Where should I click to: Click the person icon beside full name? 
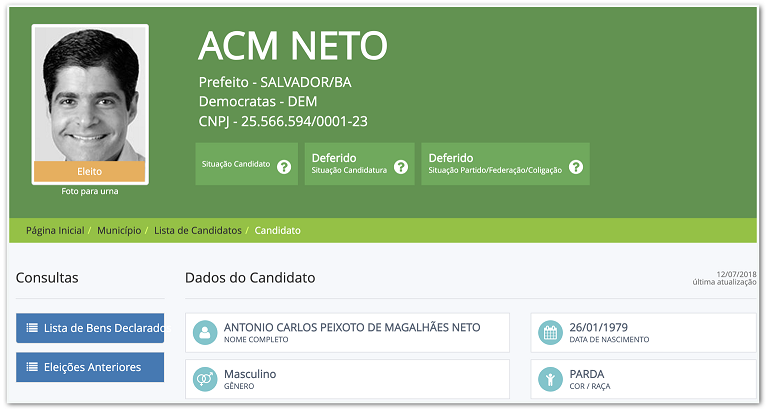pyautogui.click(x=204, y=332)
